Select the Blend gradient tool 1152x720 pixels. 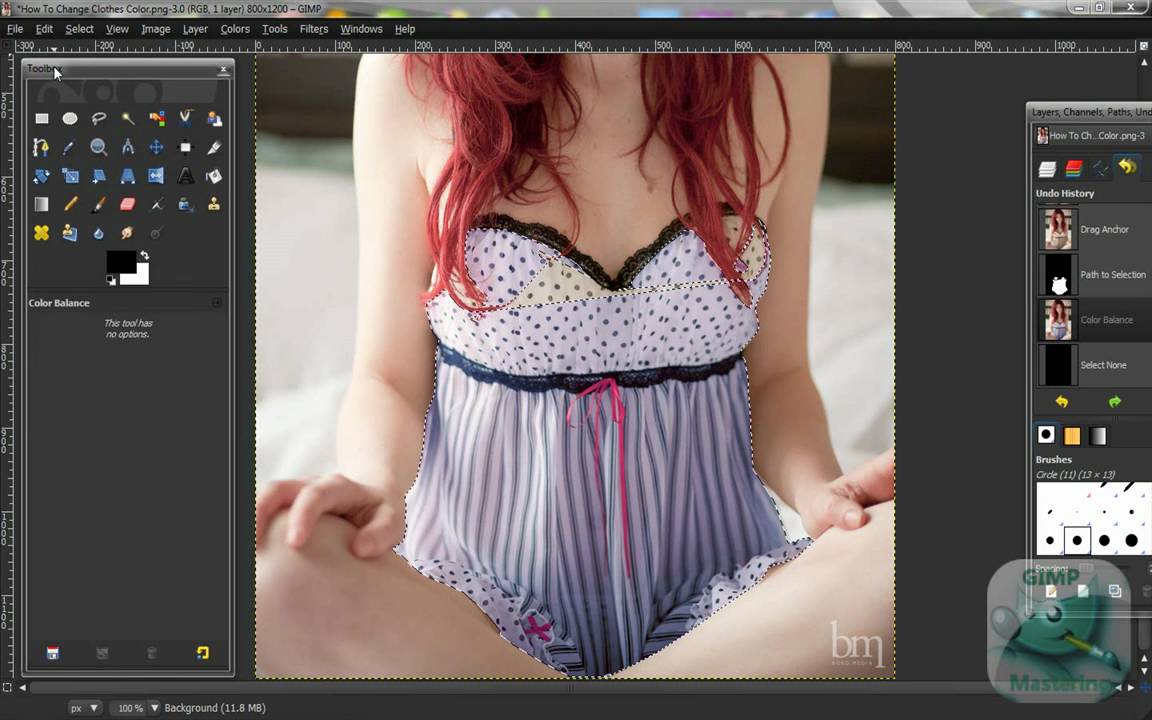point(41,204)
